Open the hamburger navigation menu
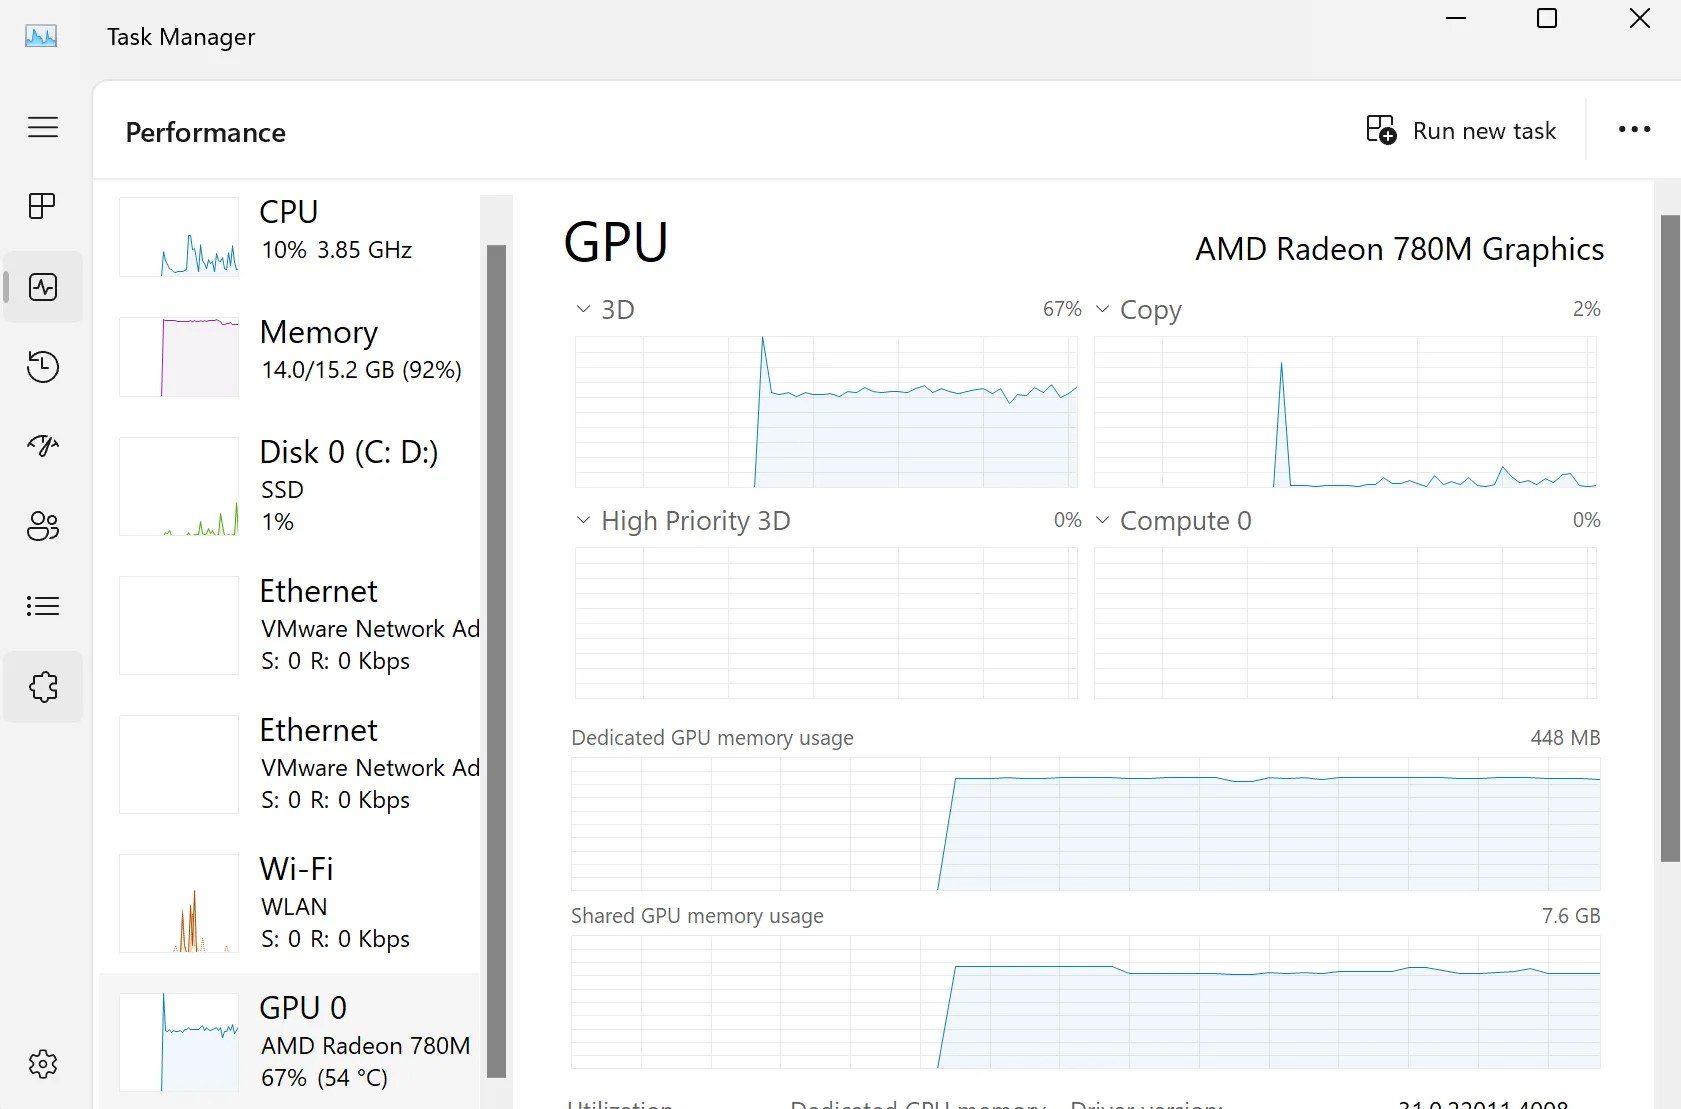 point(43,127)
